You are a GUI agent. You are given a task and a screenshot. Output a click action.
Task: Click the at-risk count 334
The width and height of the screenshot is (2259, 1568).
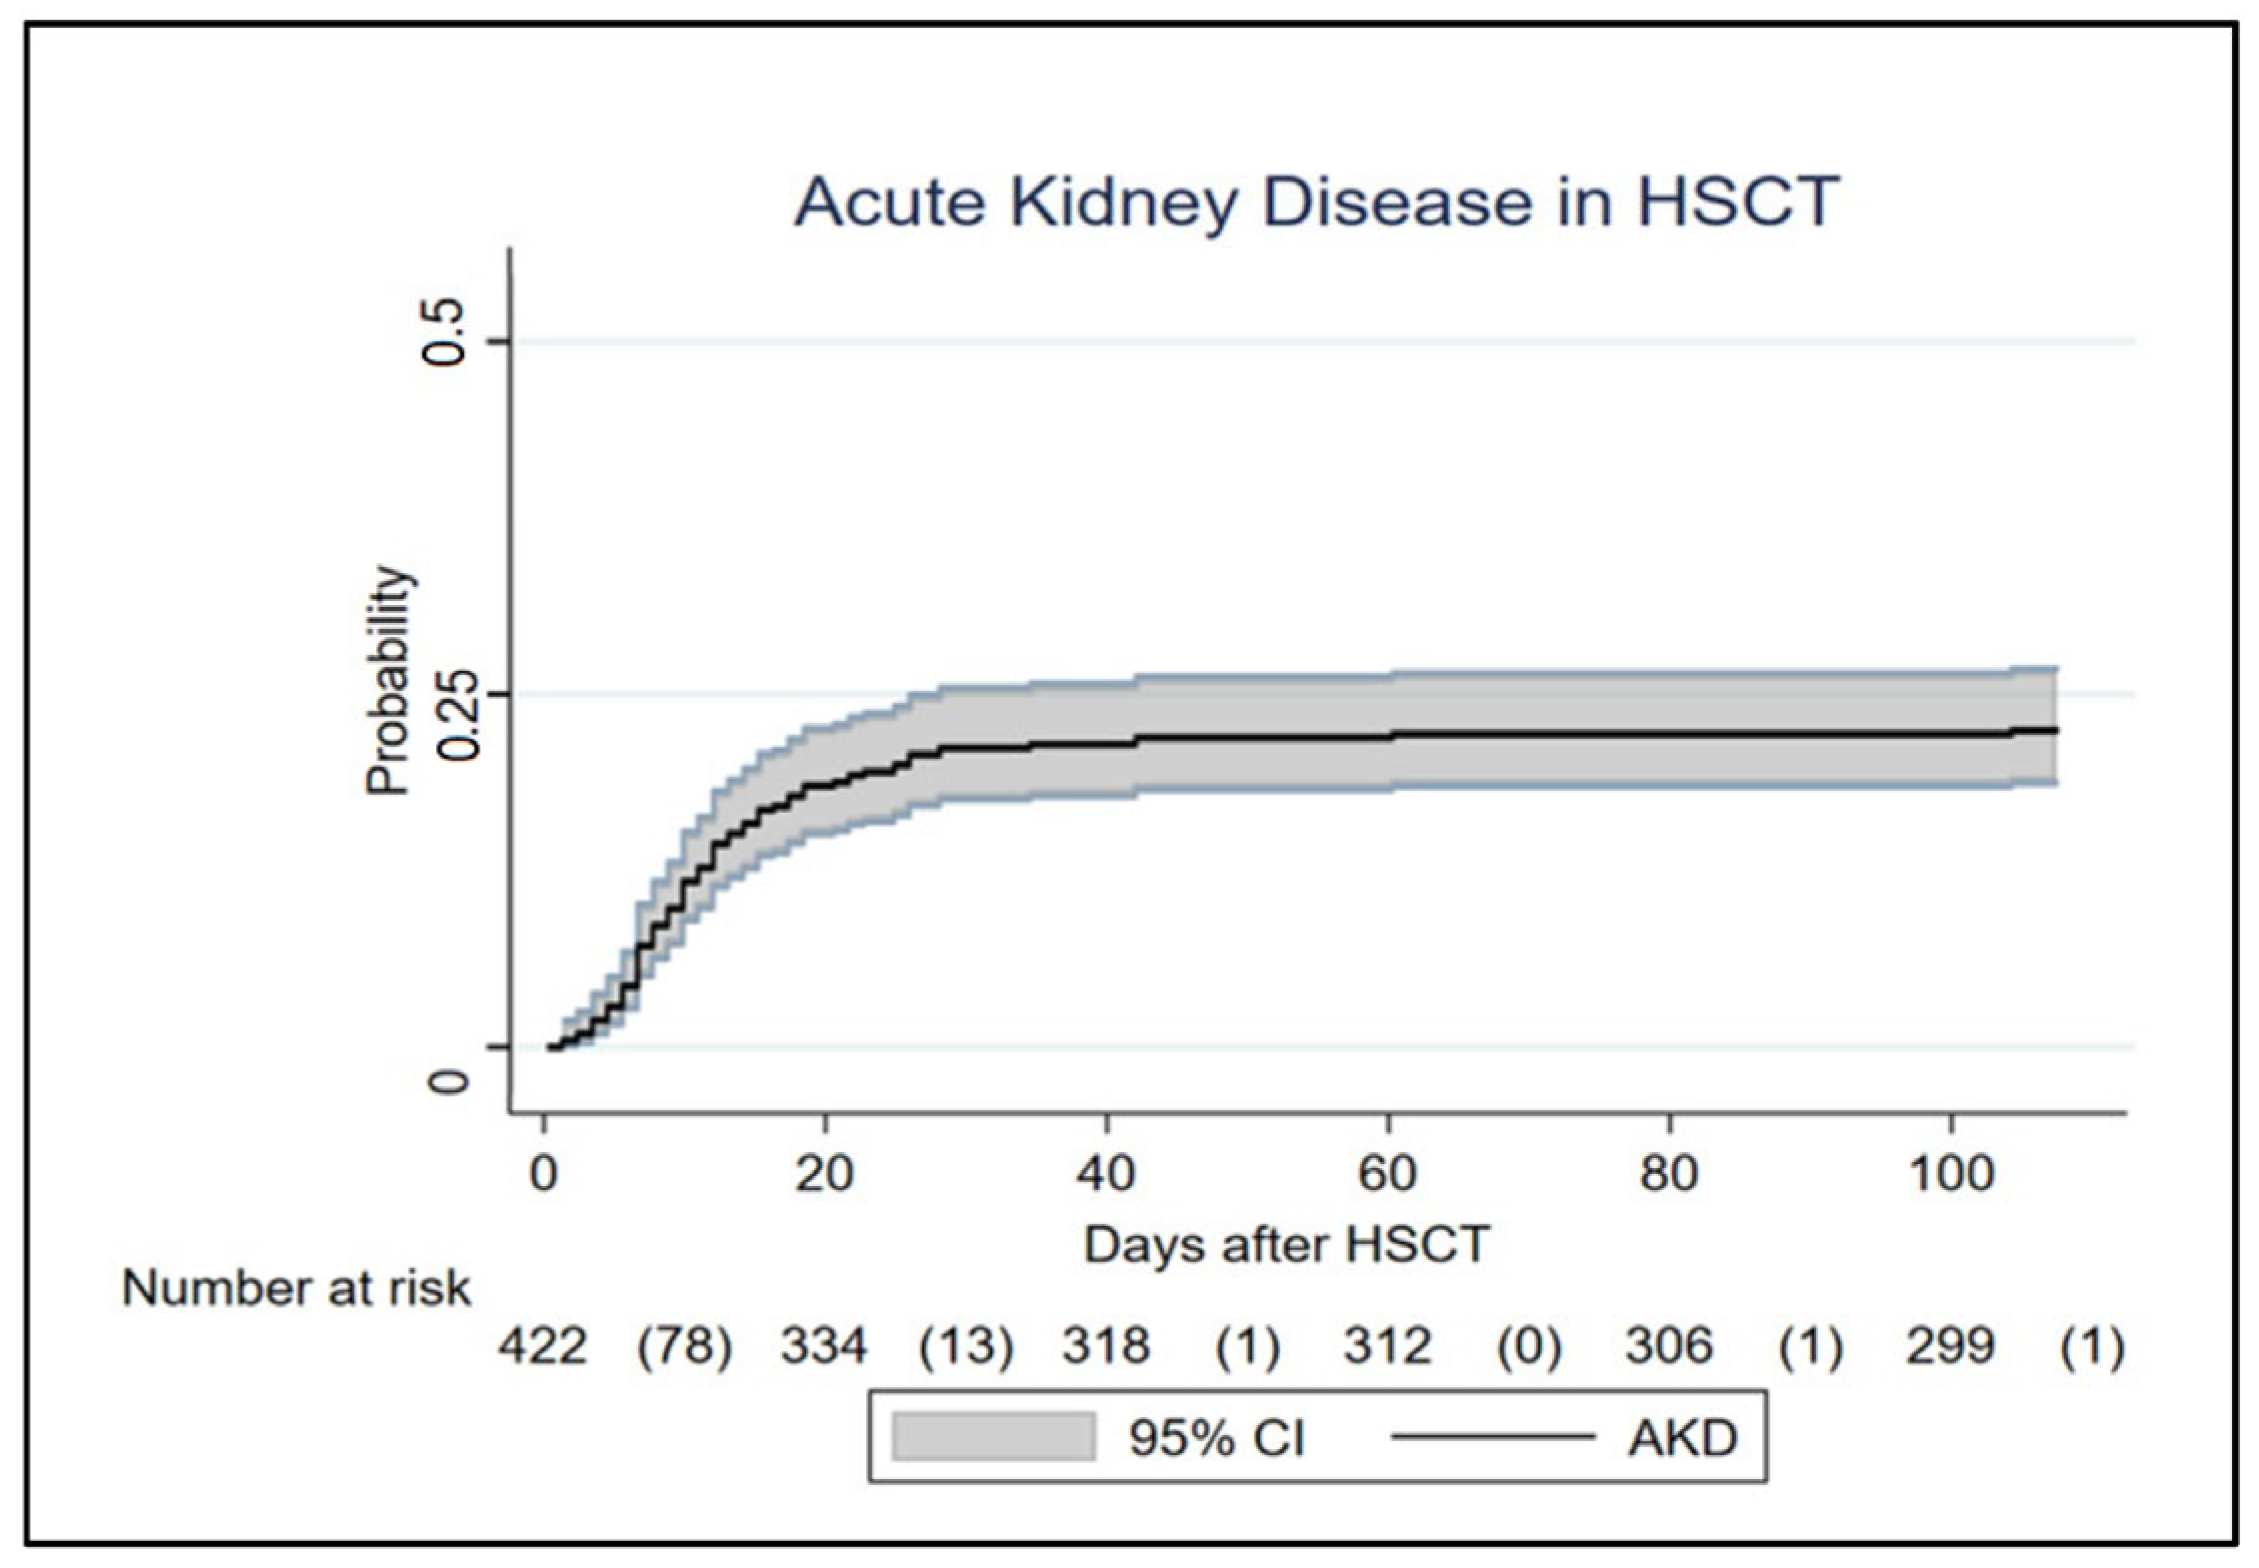(824, 1346)
